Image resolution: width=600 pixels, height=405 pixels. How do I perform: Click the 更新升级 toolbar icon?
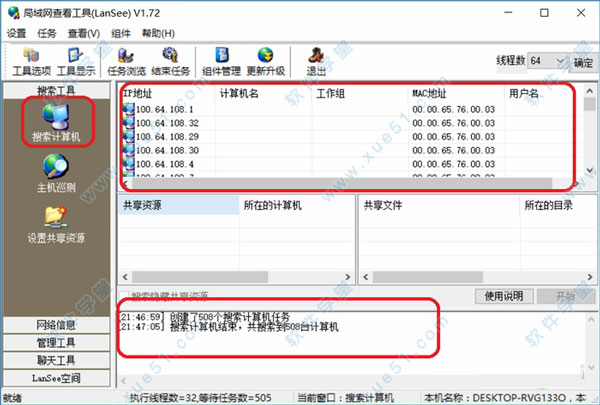(x=267, y=62)
